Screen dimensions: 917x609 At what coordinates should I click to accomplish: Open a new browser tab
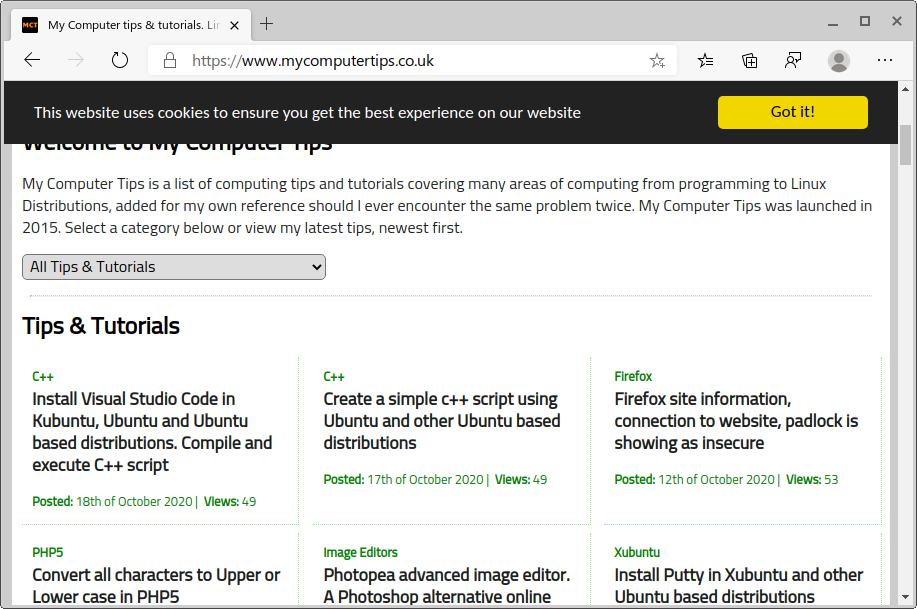pos(267,24)
